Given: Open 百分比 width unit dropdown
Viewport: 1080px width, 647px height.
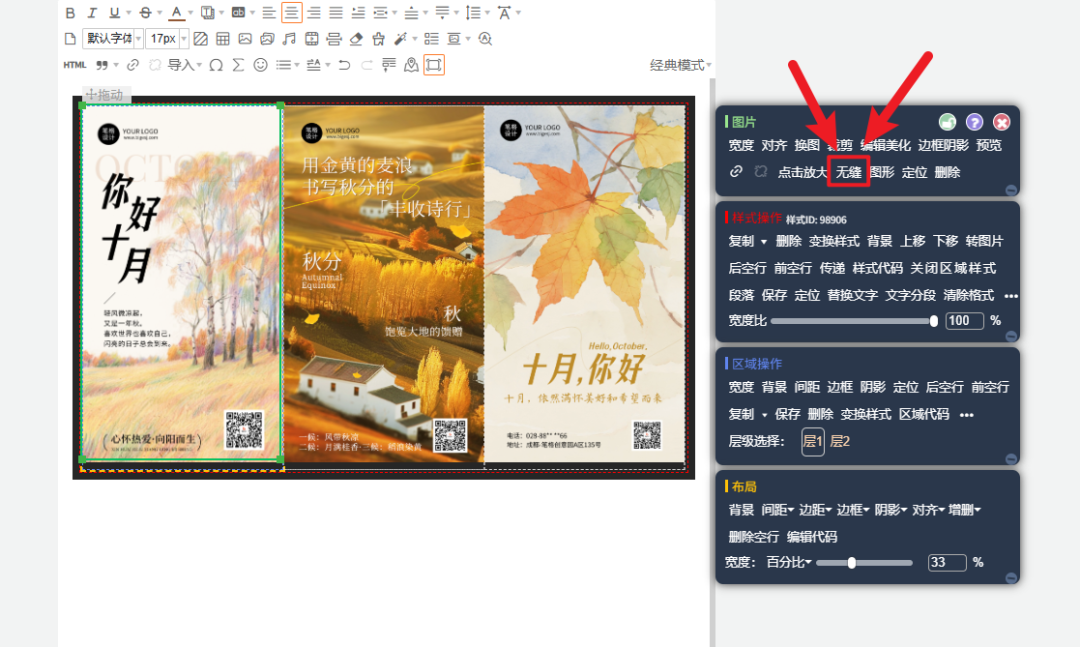Looking at the screenshot, I should pyautogui.click(x=789, y=562).
